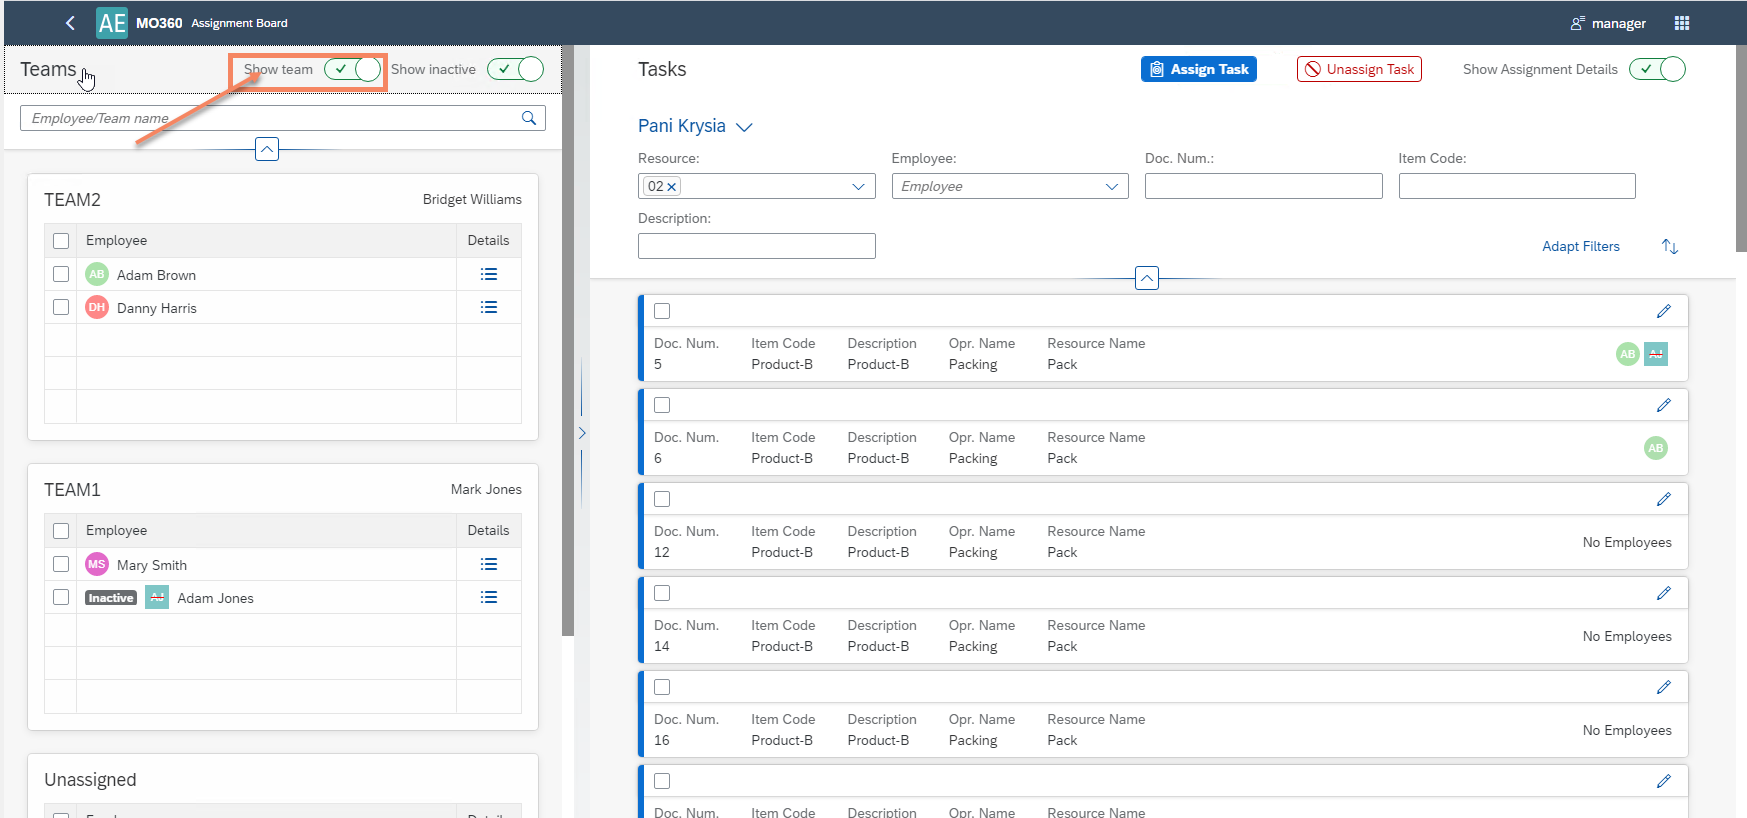
Task: Click search magnifier in Employee/Team name field
Action: tap(529, 118)
